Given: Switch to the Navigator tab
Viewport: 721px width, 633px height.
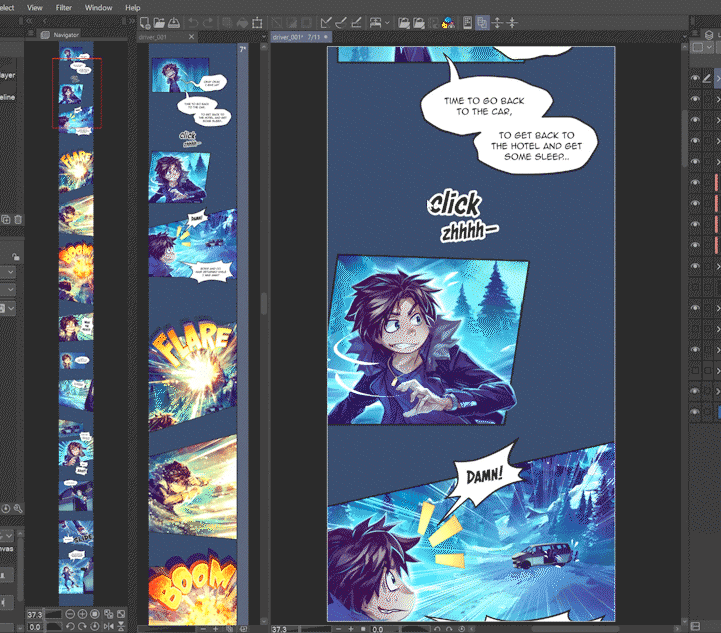Looking at the screenshot, I should [61, 35].
